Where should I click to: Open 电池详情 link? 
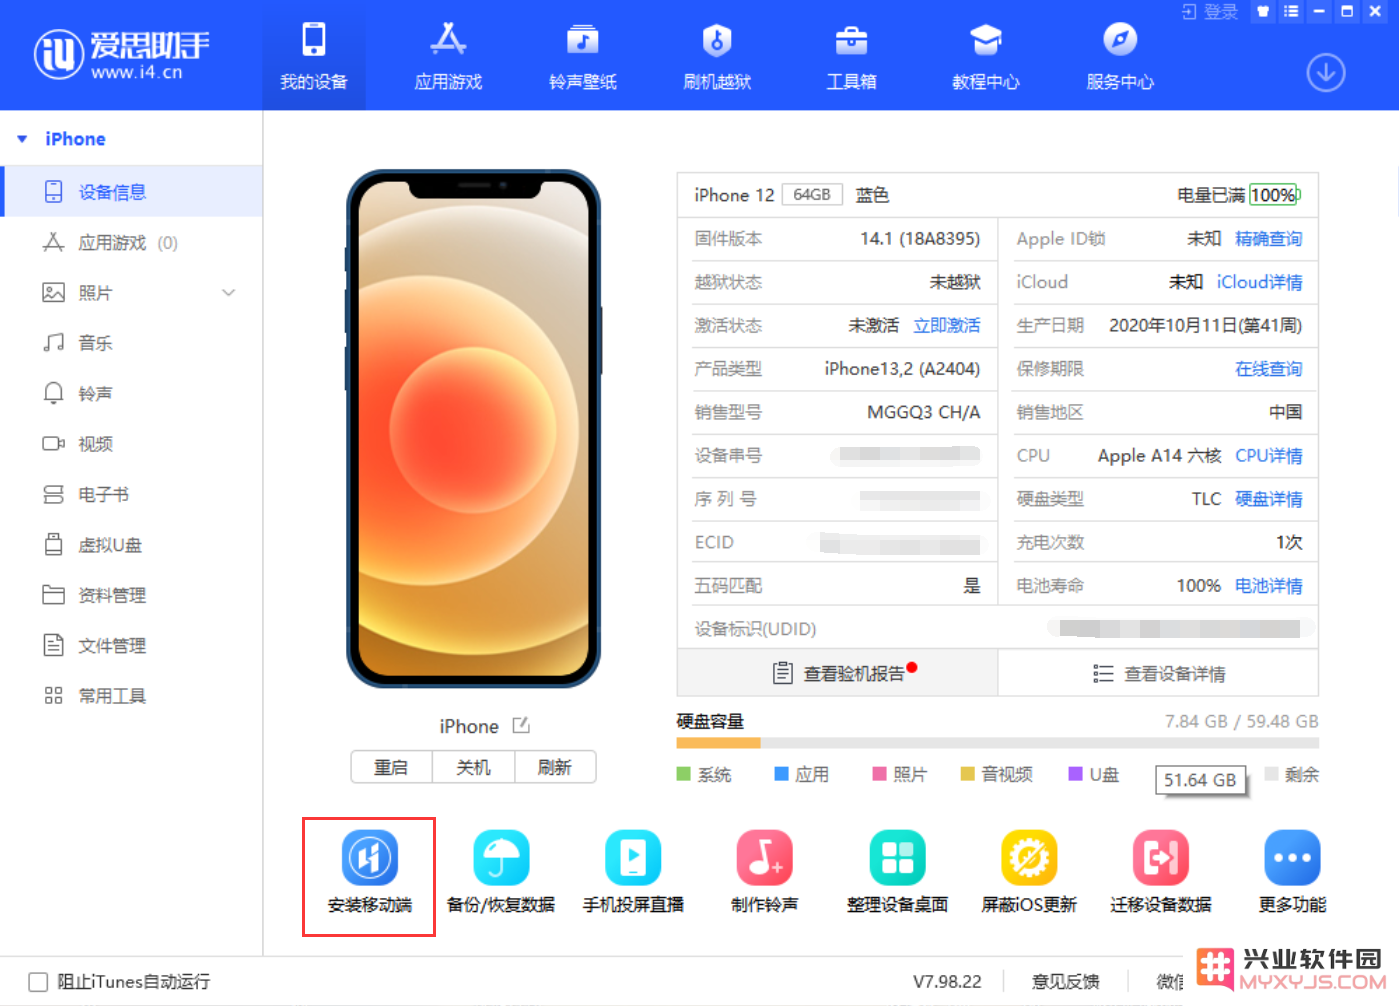click(x=1268, y=586)
